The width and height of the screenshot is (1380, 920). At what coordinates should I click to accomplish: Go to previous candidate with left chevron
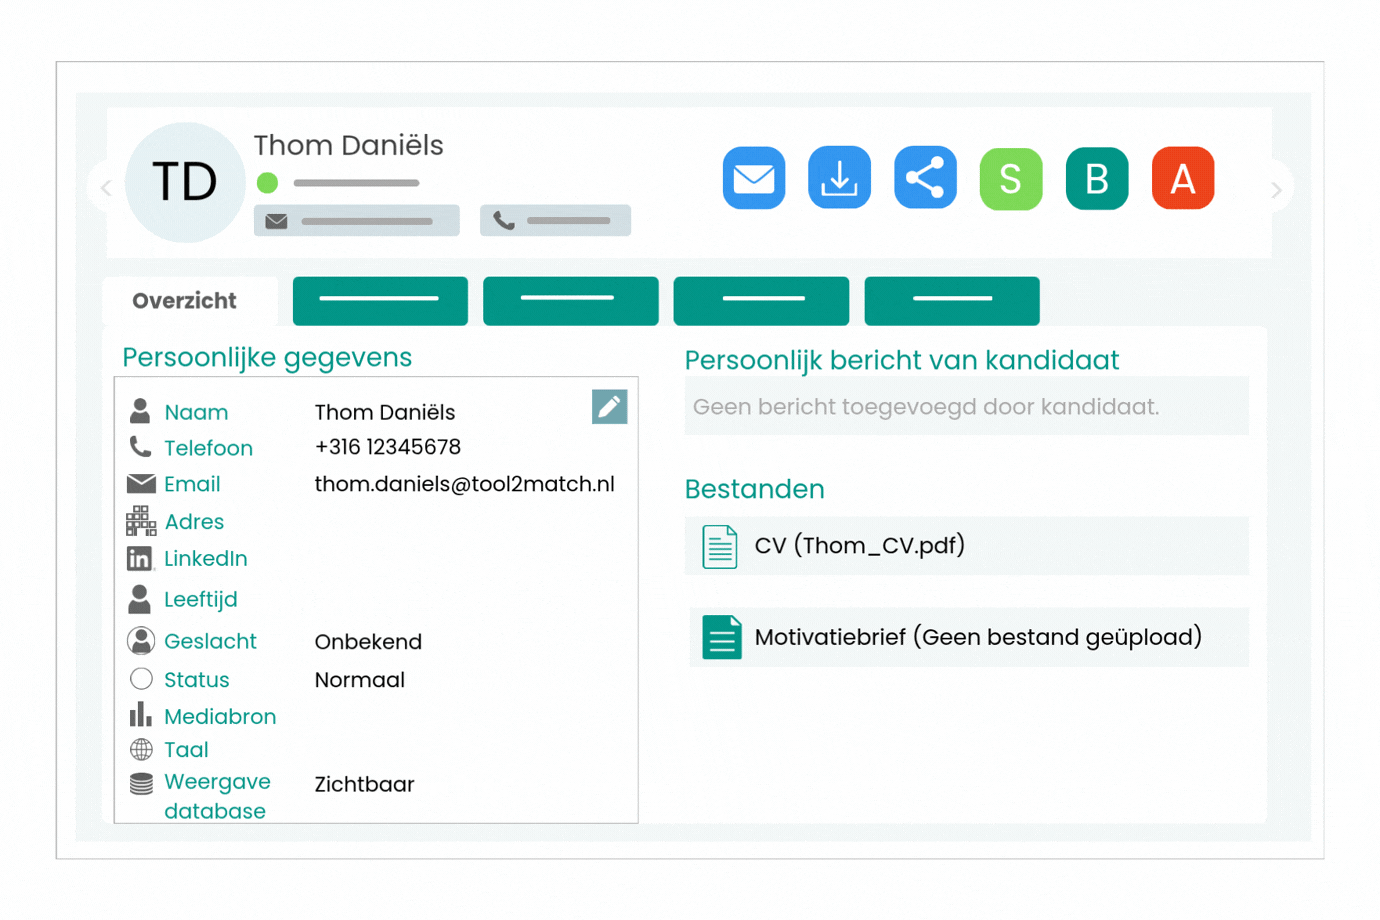point(106,188)
